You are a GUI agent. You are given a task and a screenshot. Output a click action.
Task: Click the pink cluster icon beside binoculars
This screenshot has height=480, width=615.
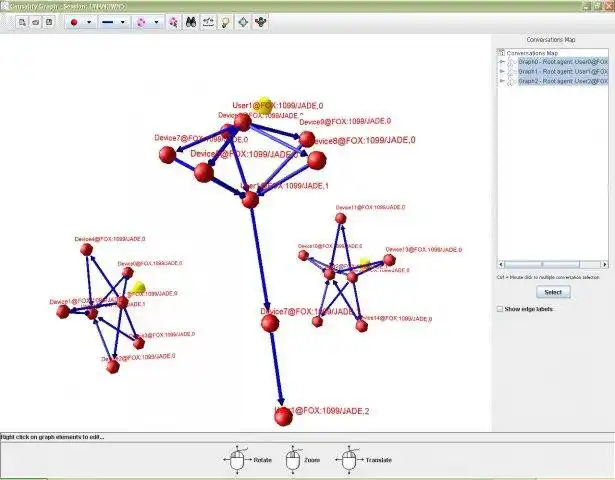click(174, 22)
